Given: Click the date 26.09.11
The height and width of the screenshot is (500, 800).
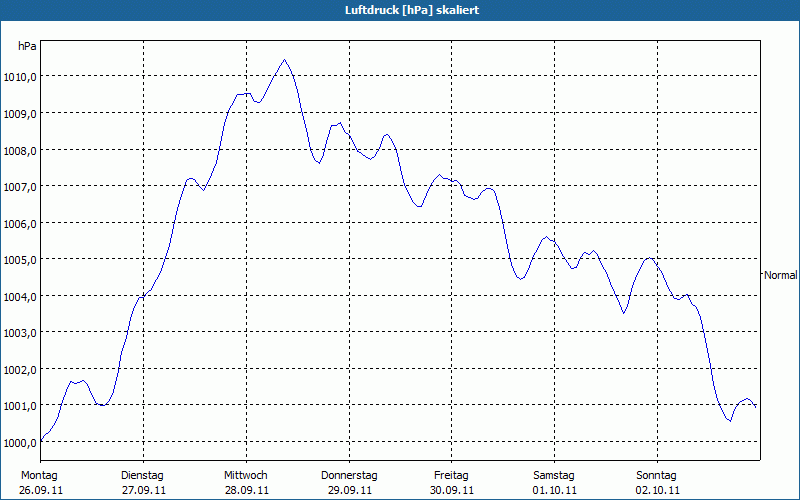Looking at the screenshot, I should click(41, 490).
